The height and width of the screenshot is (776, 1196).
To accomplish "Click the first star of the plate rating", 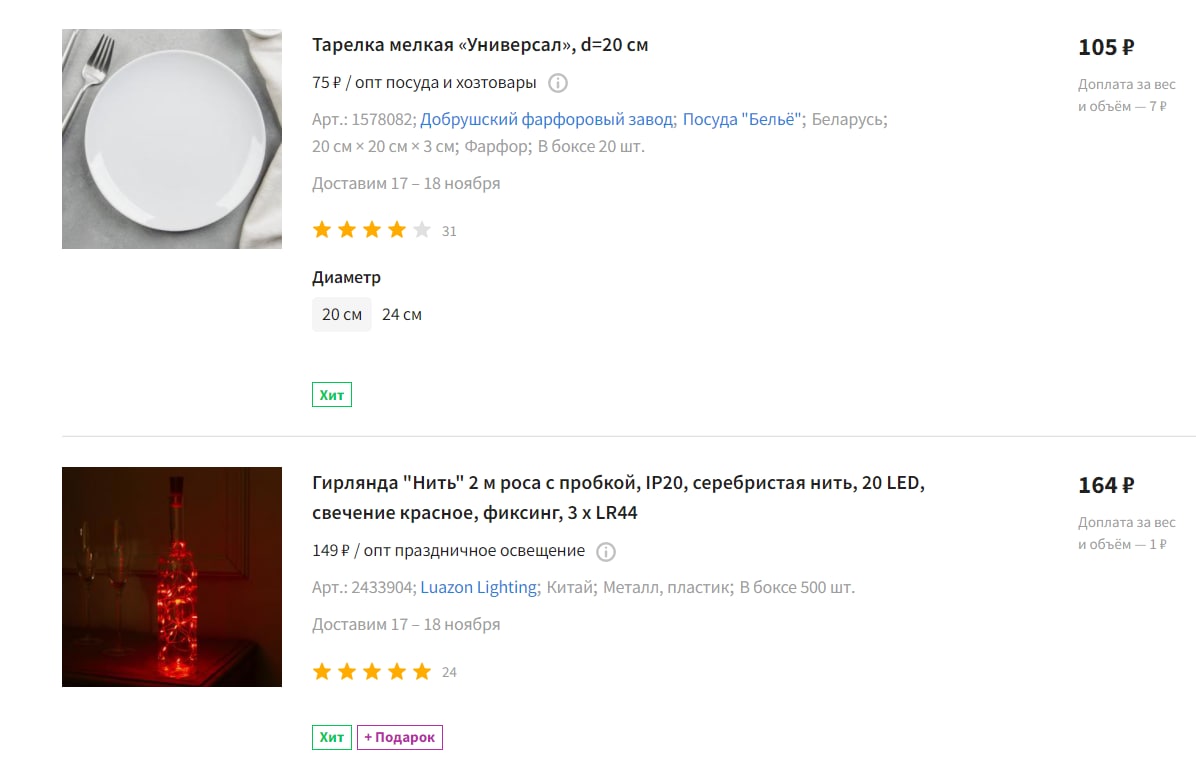I will click(322, 230).
